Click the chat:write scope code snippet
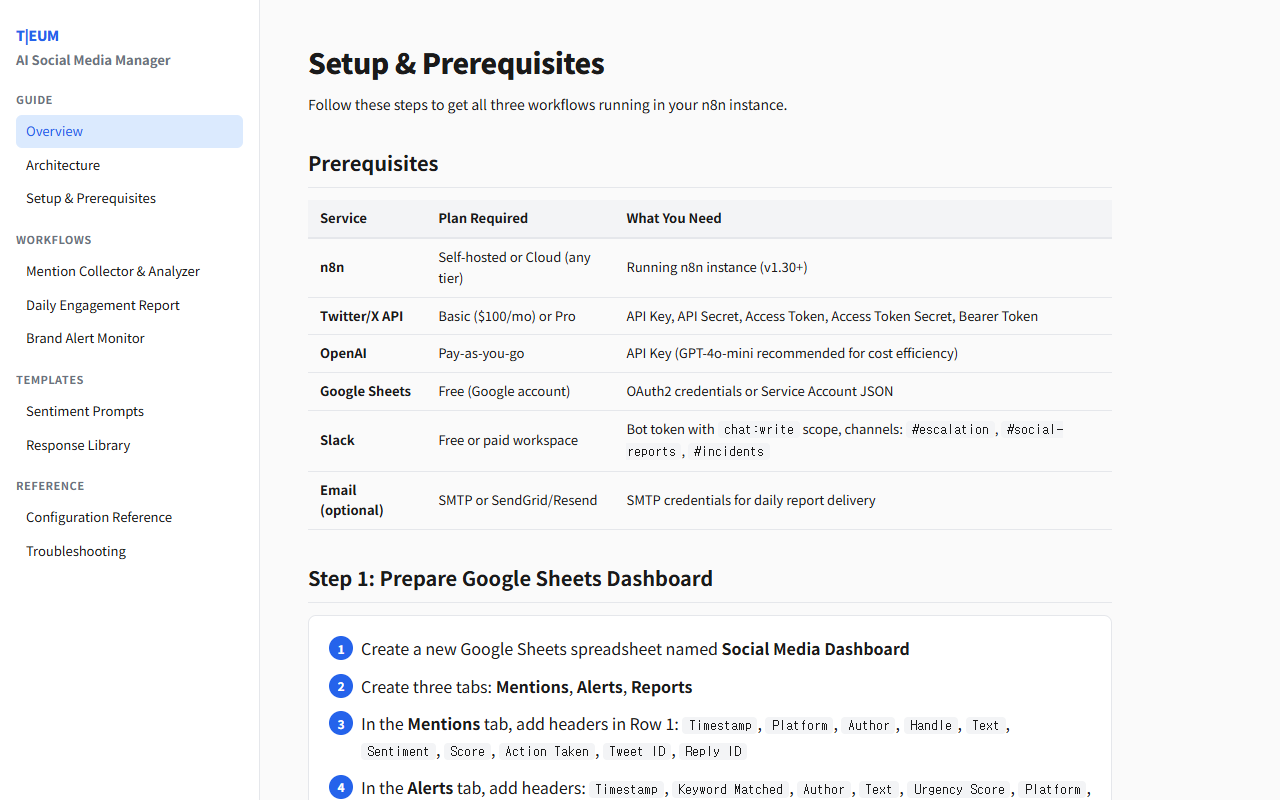 click(758, 430)
